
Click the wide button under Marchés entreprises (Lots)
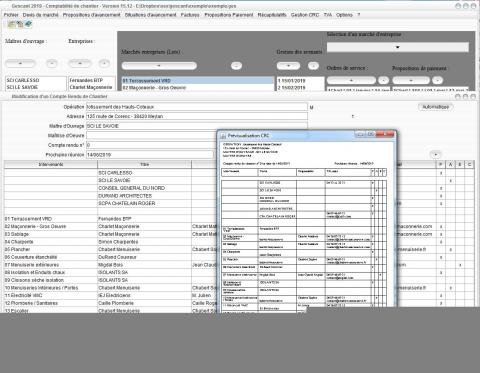tap(159, 66)
